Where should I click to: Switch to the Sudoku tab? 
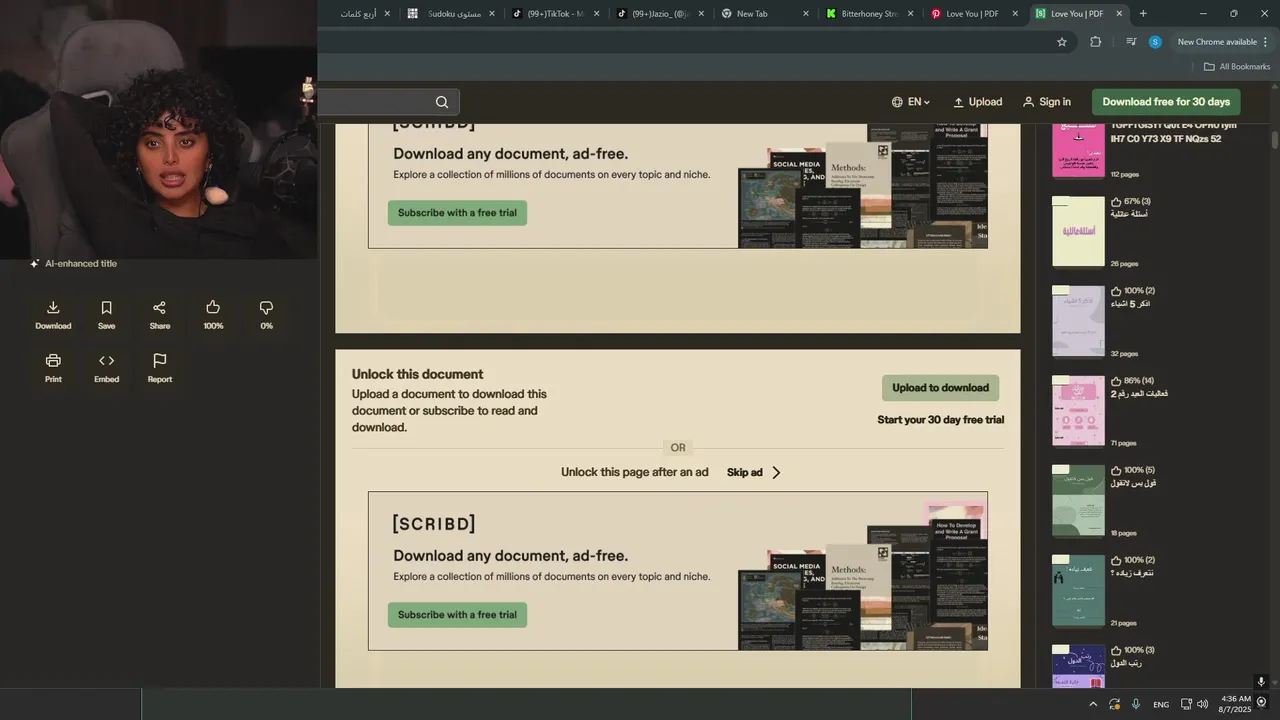click(x=453, y=14)
